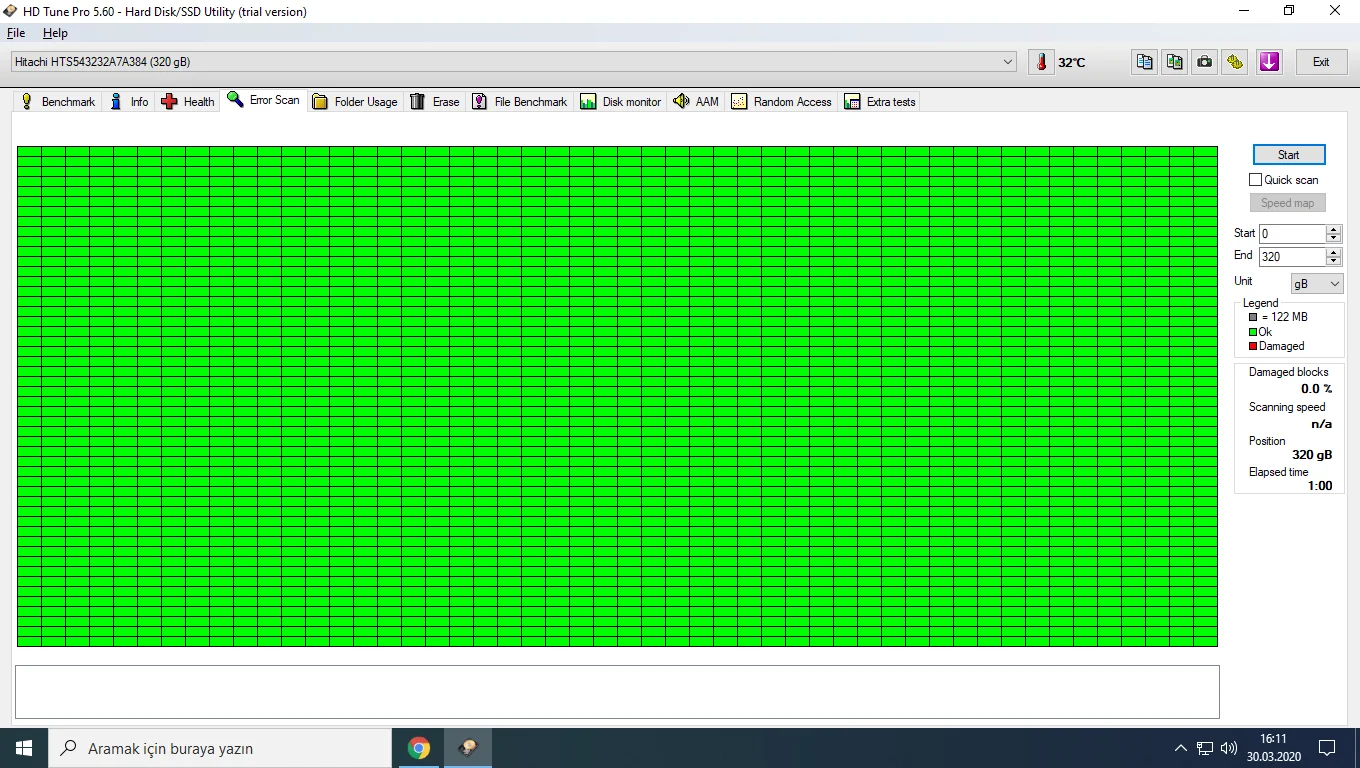1360x768 pixels.
Task: Open Windows notification center
Action: point(1327,748)
